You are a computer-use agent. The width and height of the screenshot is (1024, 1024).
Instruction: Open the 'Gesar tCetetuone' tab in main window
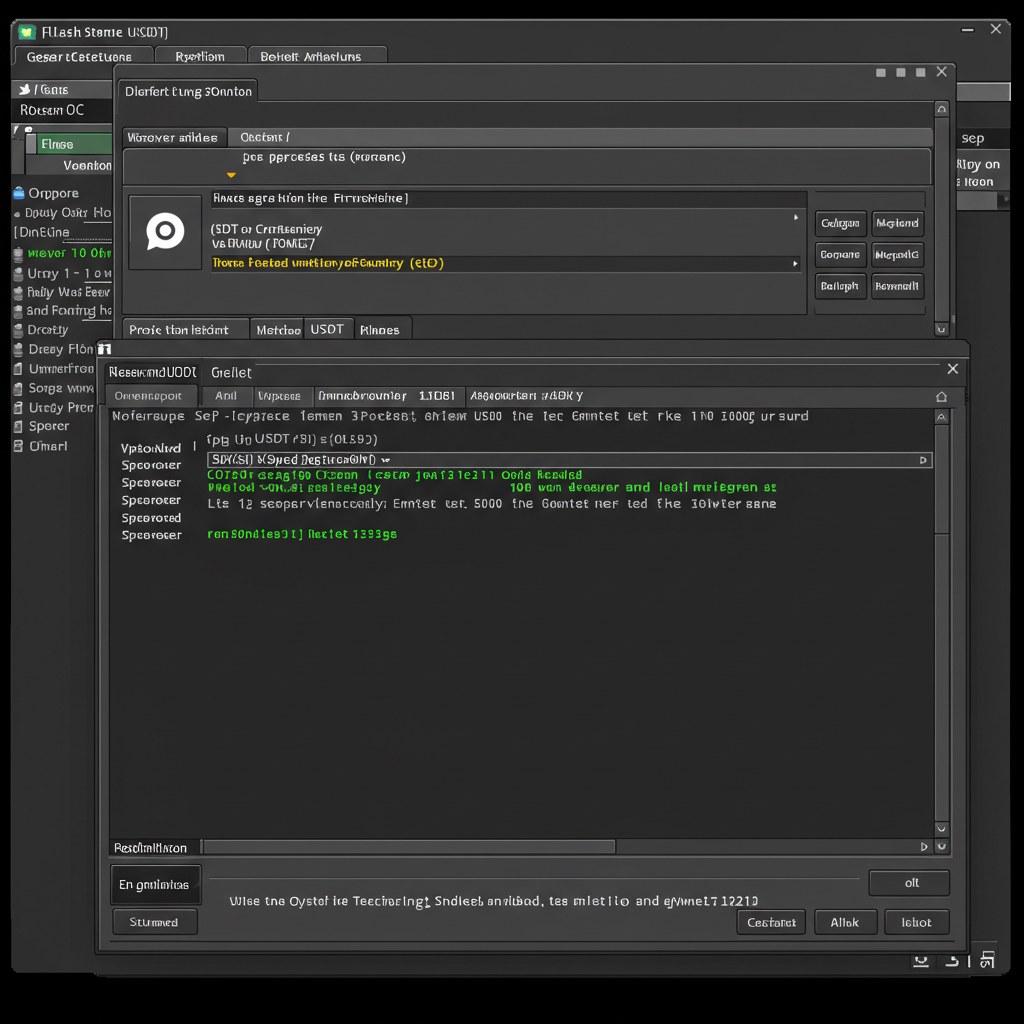click(84, 56)
